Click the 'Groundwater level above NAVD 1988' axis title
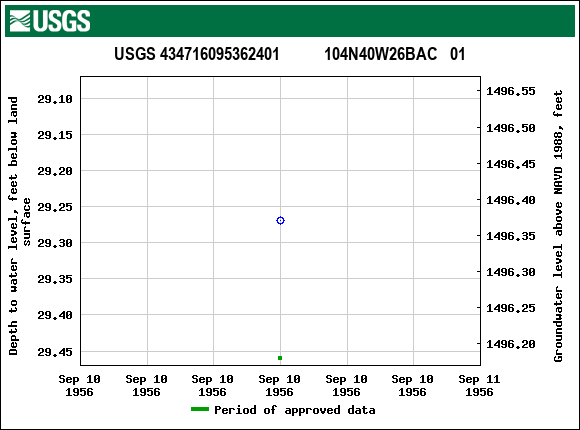The width and height of the screenshot is (580, 430). [x=558, y=226]
